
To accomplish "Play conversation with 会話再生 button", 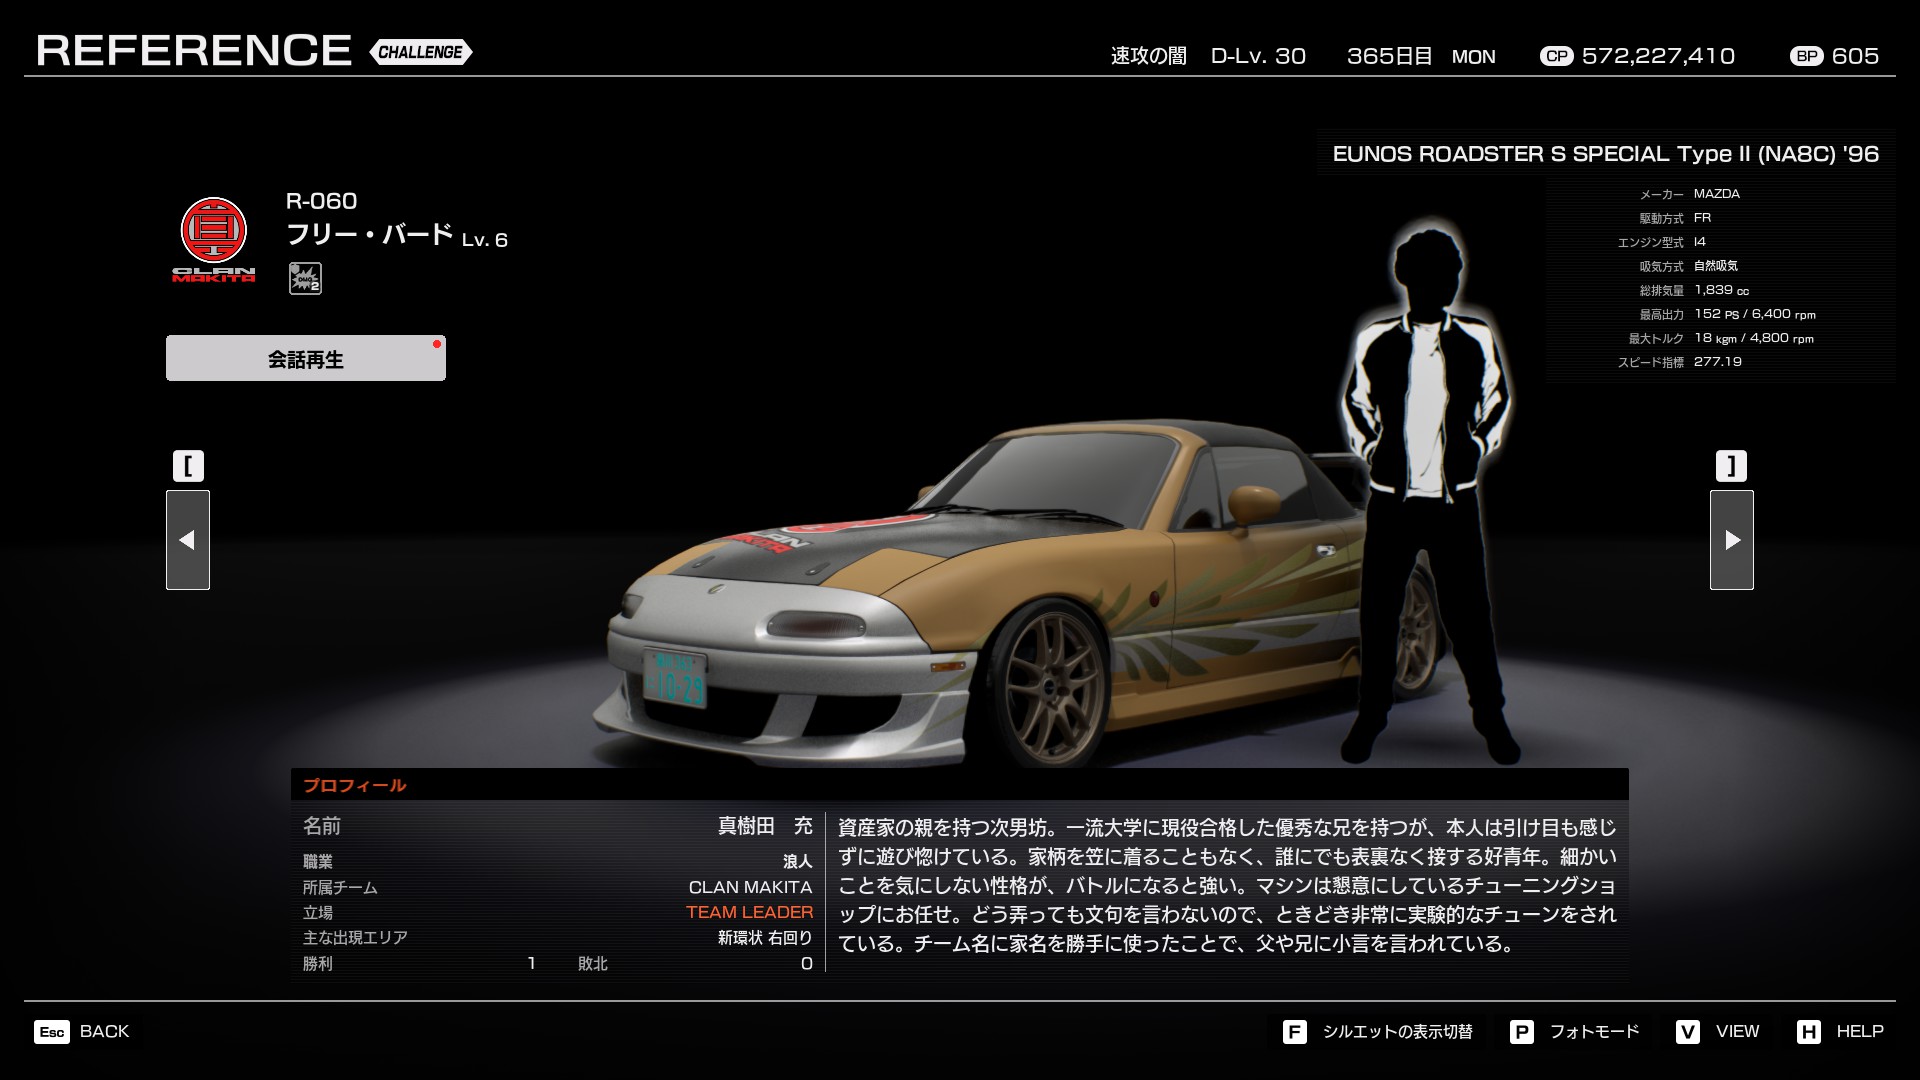I will 306,358.
